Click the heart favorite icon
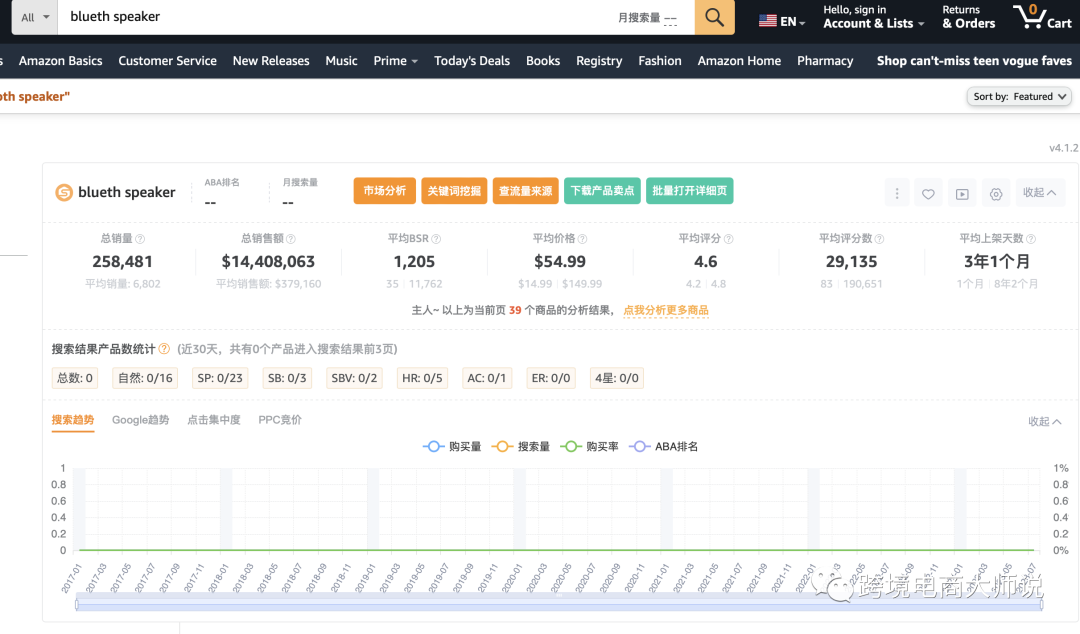1080x634 pixels. [929, 194]
